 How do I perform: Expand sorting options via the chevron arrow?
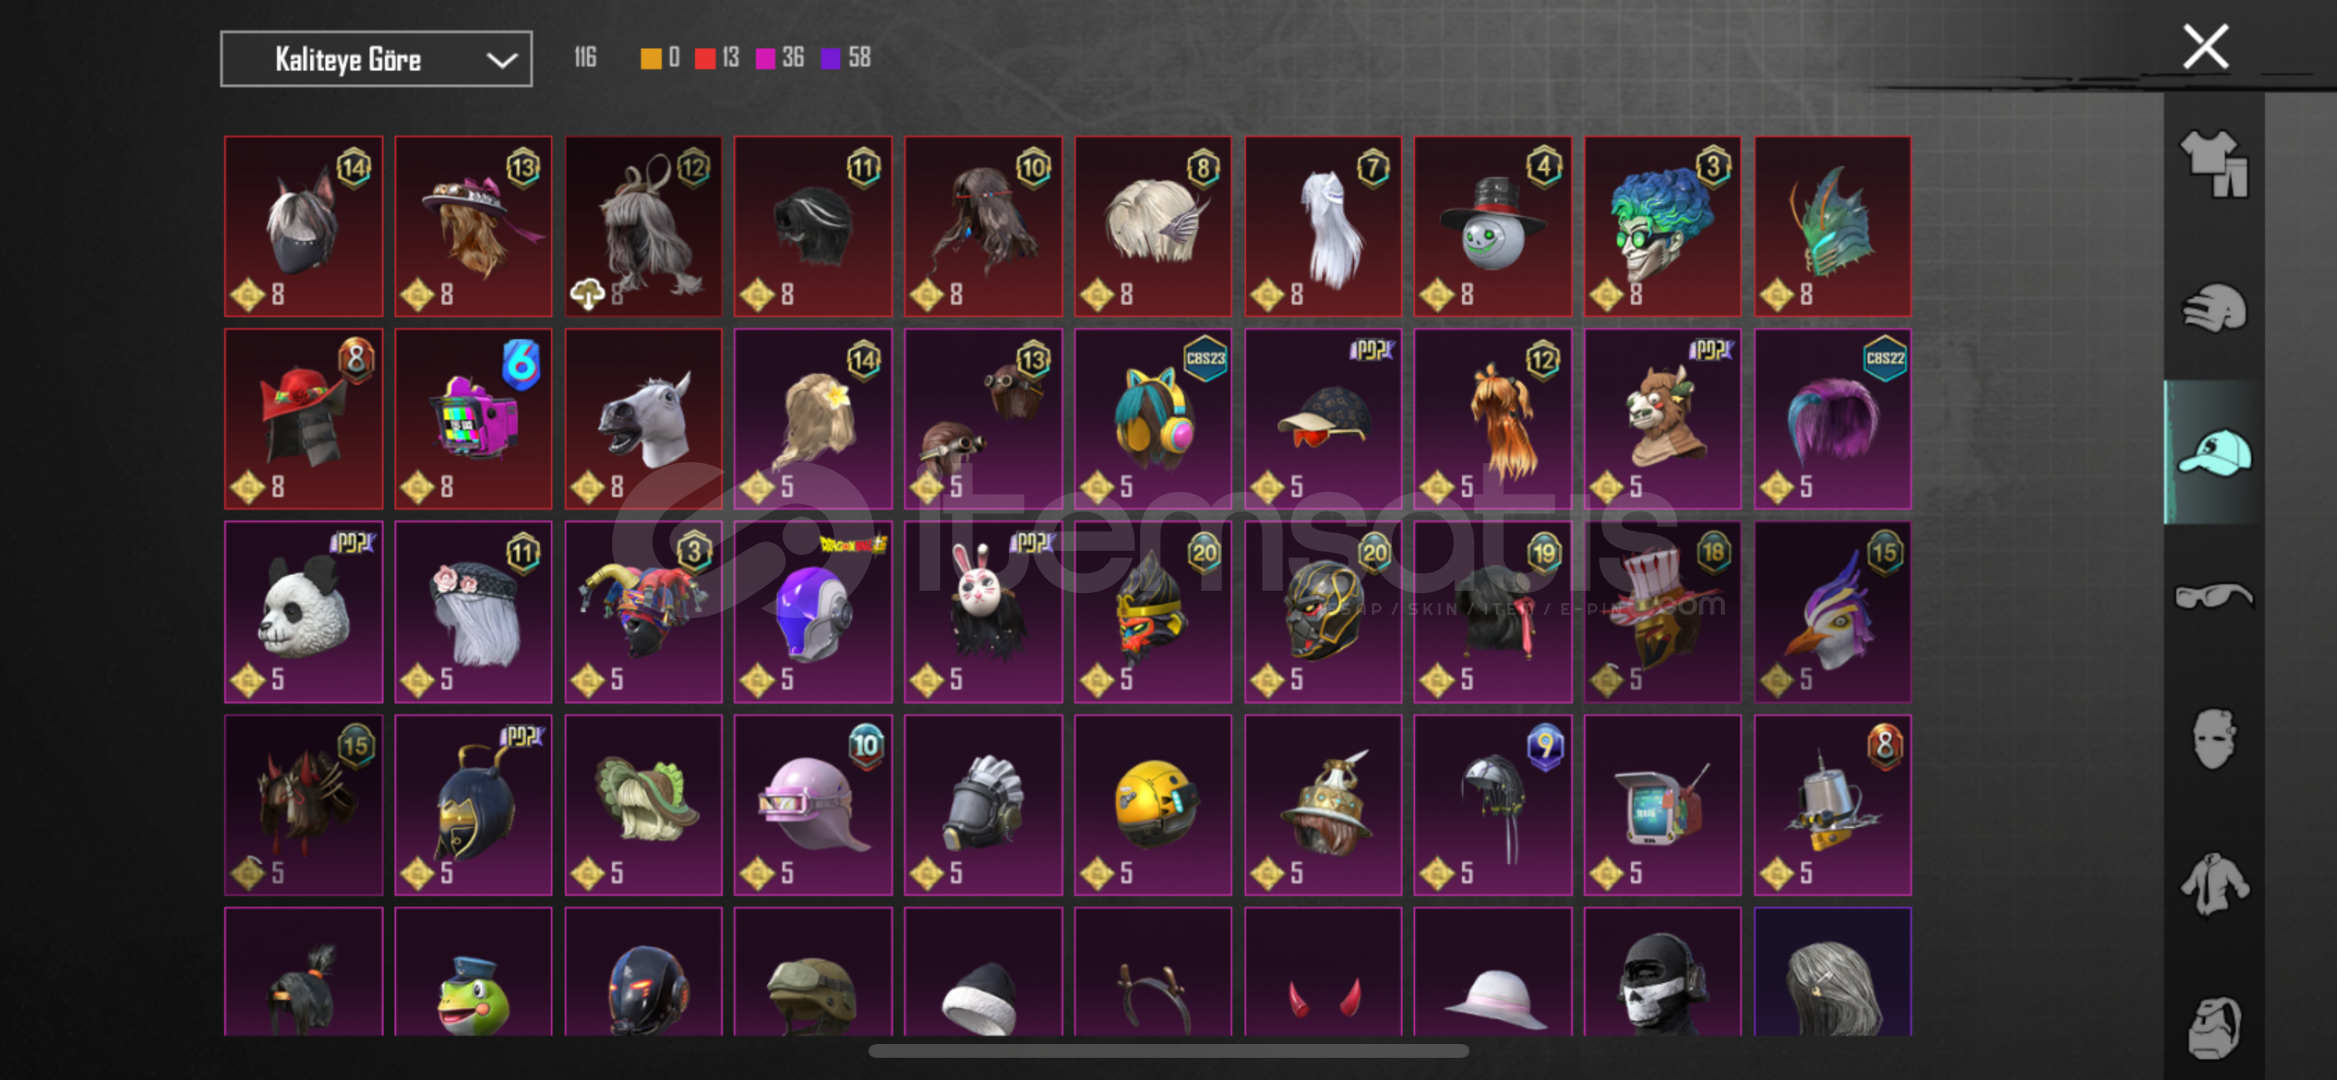pos(501,60)
